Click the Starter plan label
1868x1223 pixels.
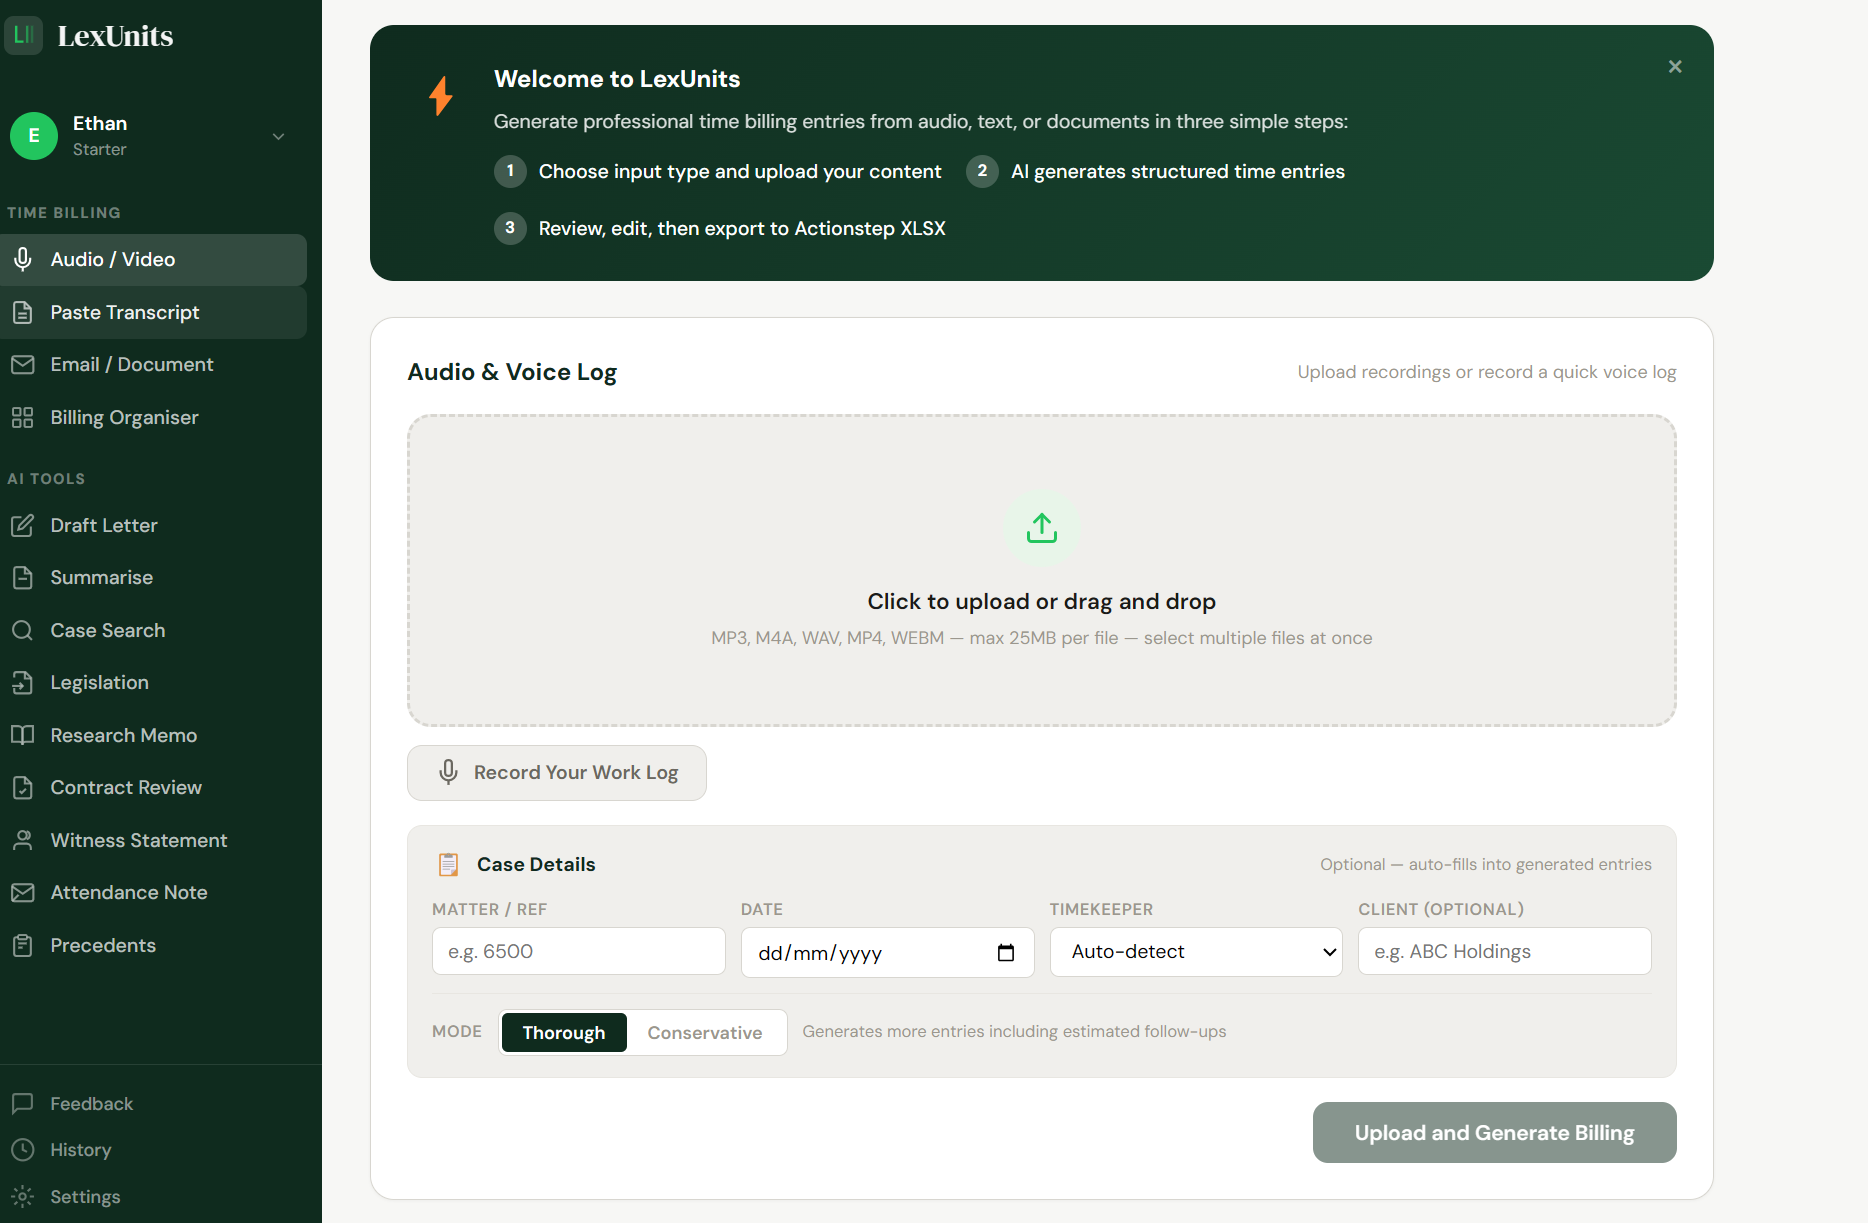tap(100, 150)
